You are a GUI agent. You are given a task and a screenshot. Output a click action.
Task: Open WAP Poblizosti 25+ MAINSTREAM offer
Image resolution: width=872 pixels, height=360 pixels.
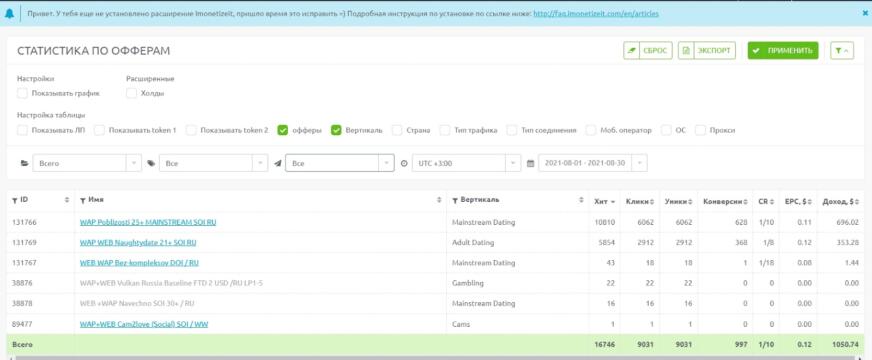point(148,222)
